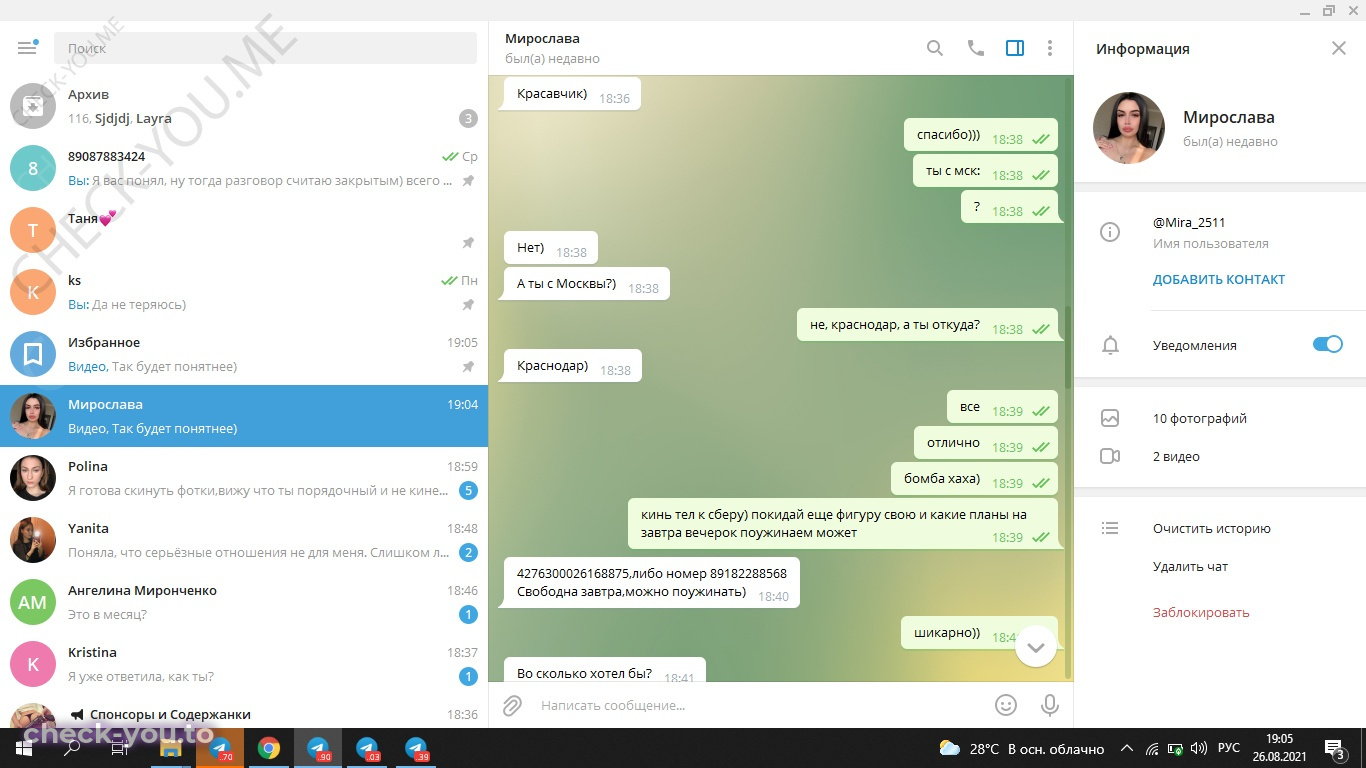Open the Архив folder

pos(244,106)
